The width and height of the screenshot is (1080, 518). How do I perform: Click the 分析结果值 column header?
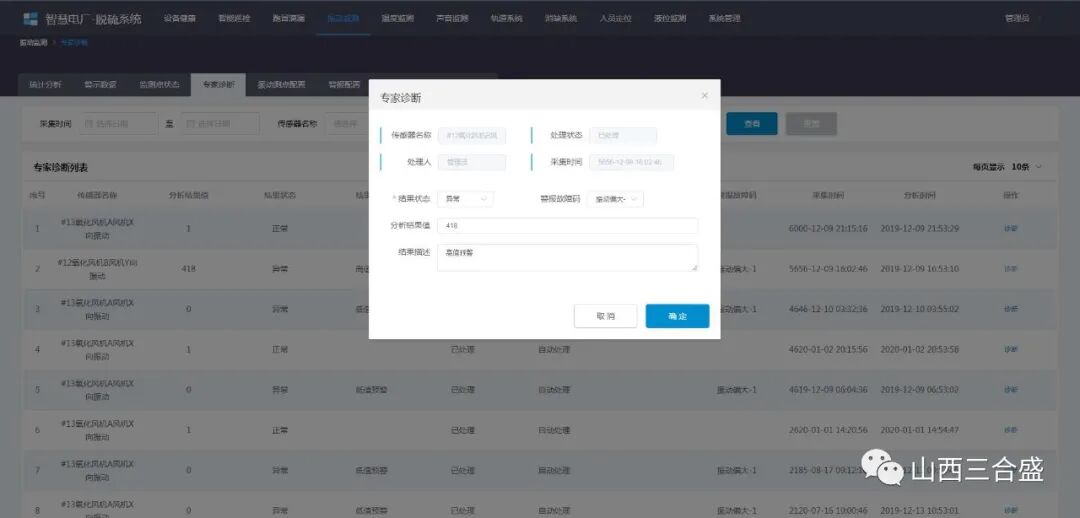click(x=189, y=195)
